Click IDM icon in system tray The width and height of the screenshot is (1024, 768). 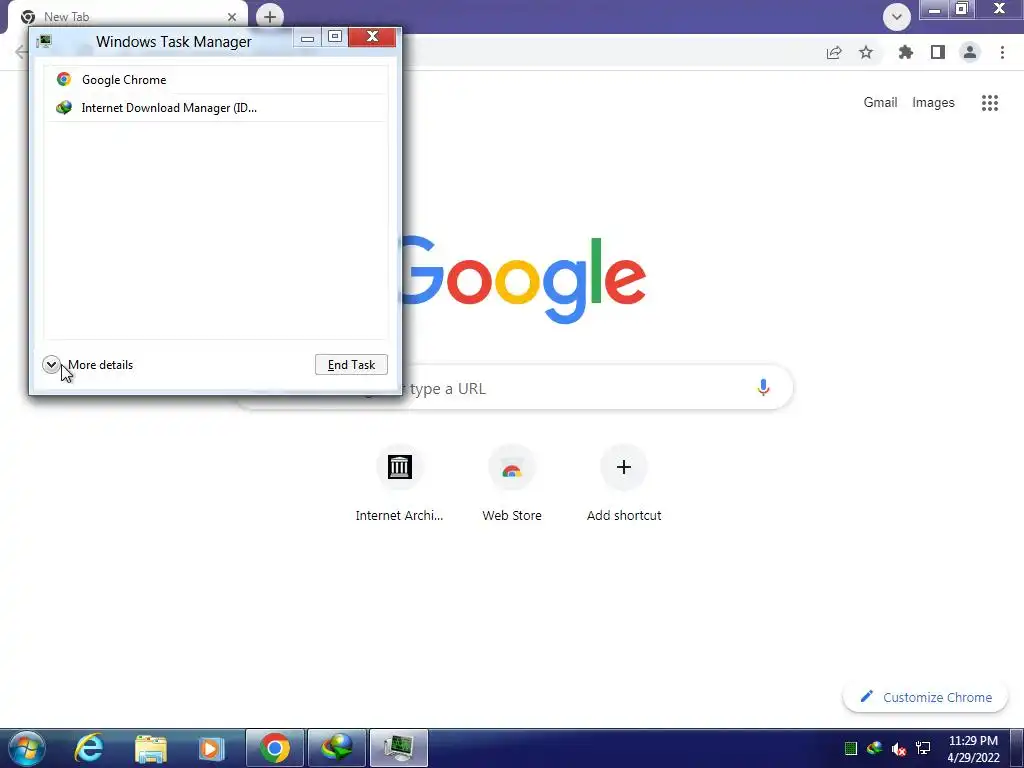click(874, 748)
